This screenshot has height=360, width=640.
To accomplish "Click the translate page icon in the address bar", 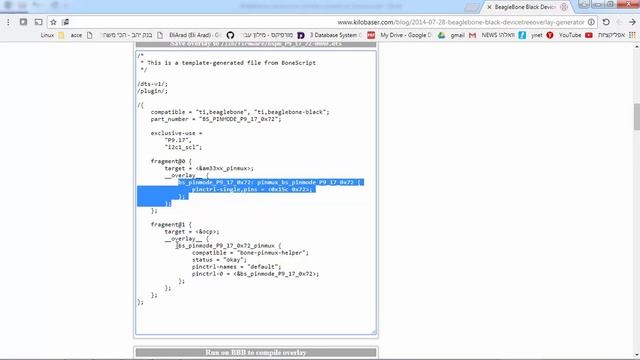I will click(x=65, y=22).
